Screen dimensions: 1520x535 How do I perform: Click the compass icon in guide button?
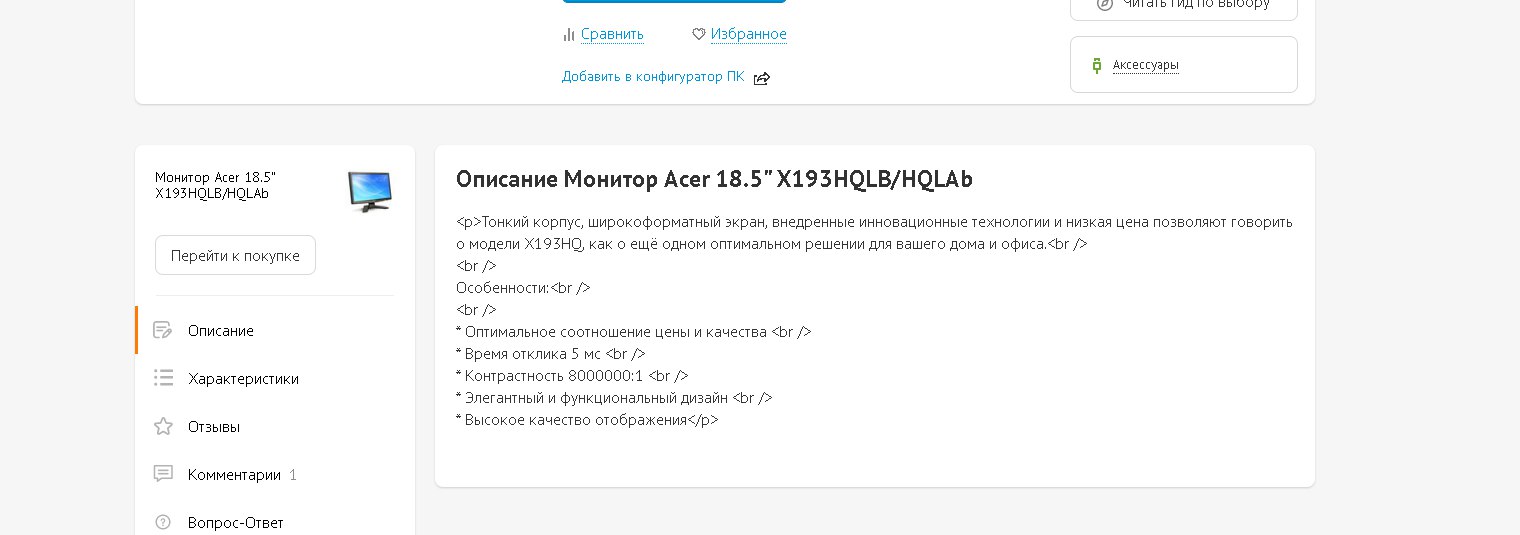[1105, 4]
